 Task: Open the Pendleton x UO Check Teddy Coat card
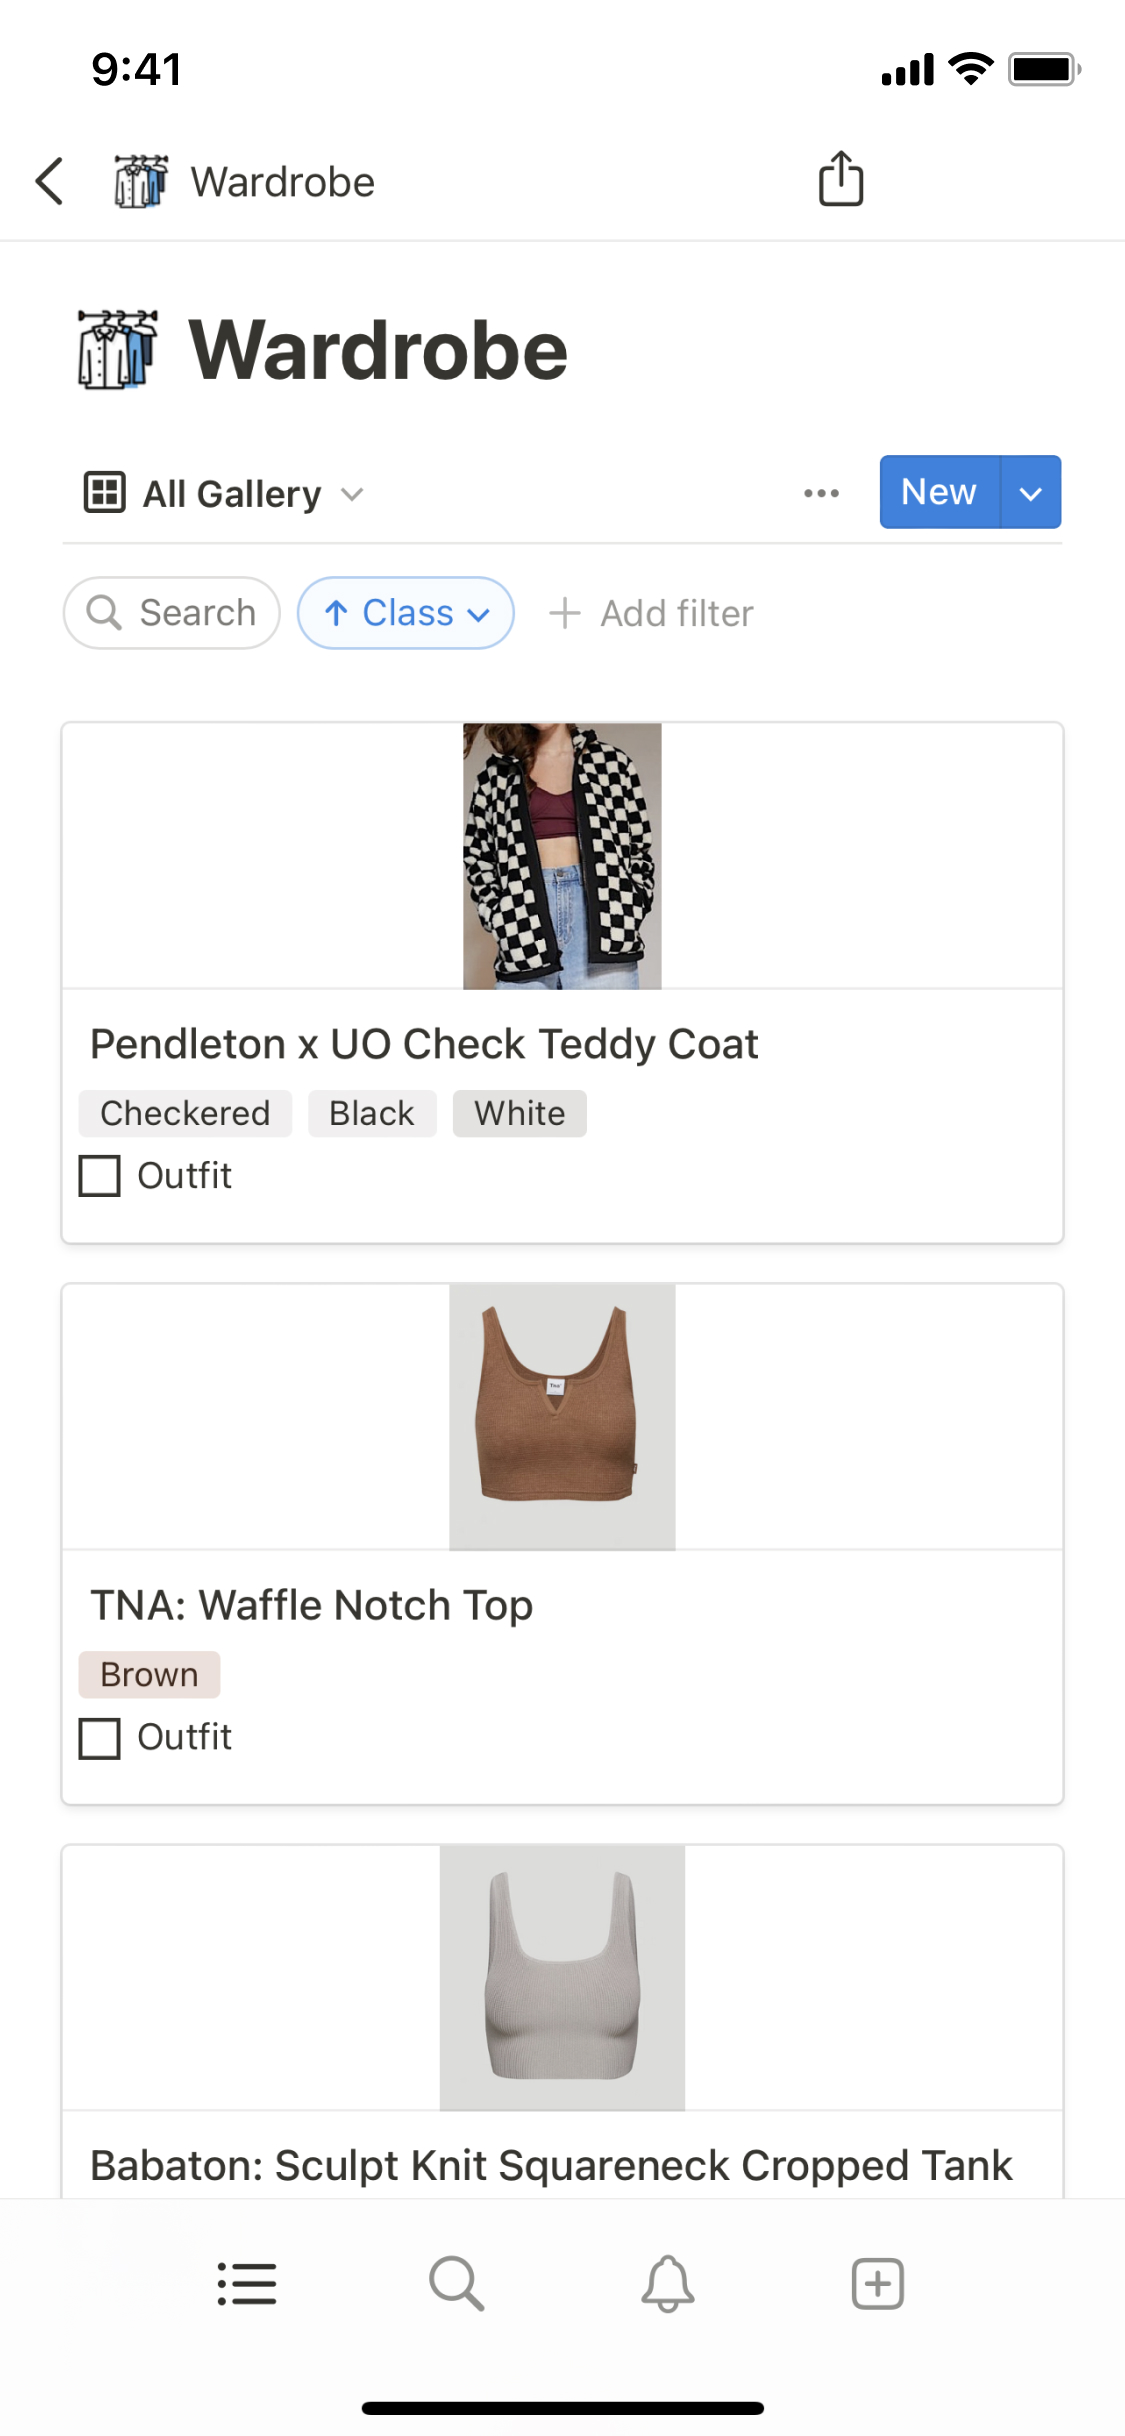tap(424, 1044)
